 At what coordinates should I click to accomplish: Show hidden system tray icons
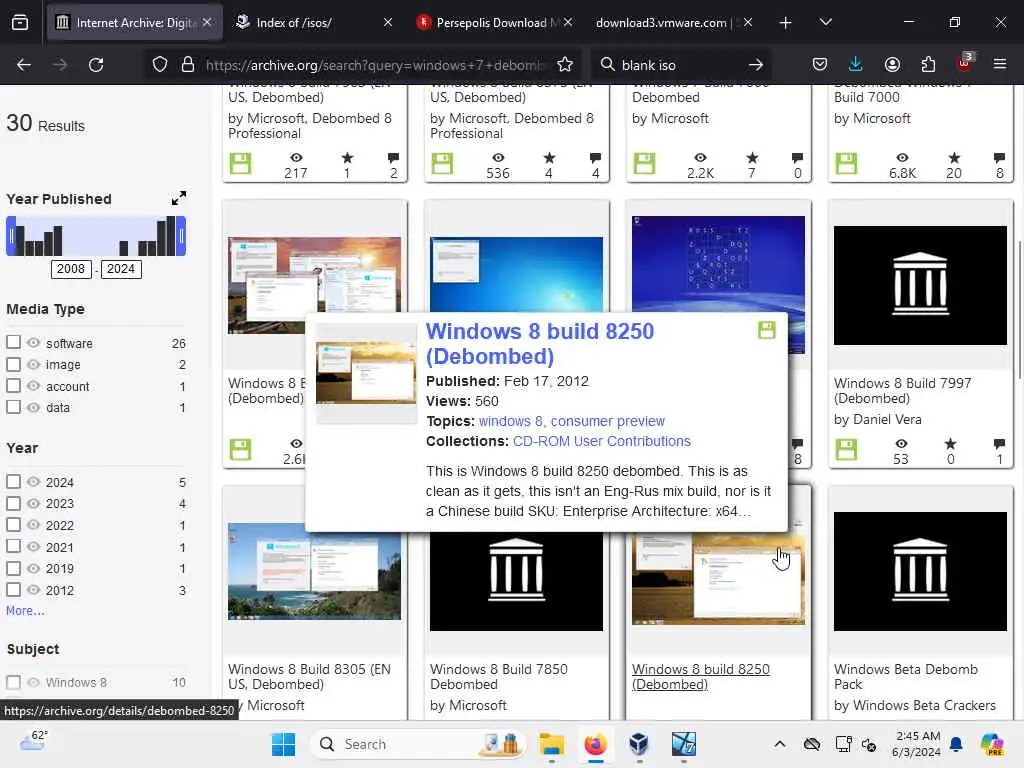click(780, 744)
